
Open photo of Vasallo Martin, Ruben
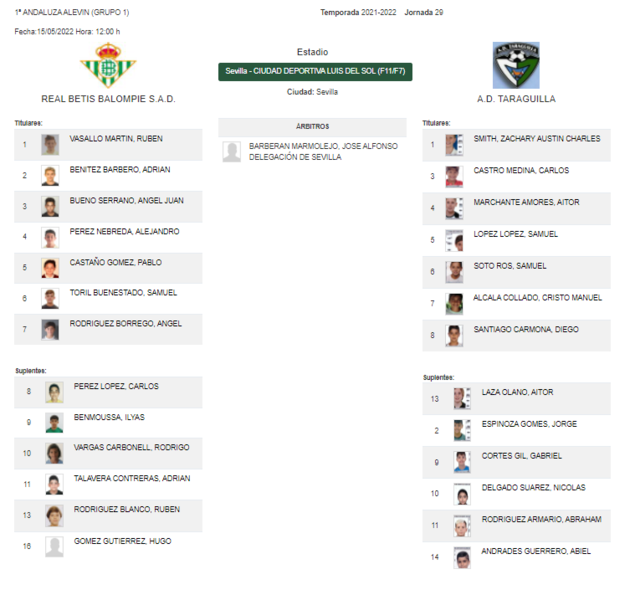[50, 145]
